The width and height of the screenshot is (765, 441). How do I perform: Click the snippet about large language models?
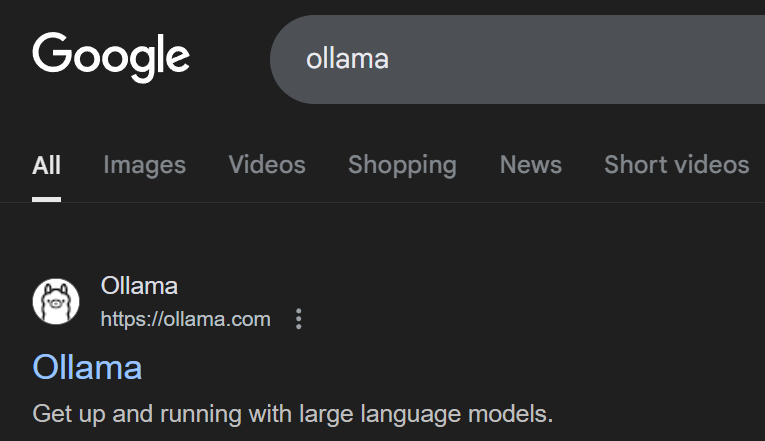click(293, 414)
